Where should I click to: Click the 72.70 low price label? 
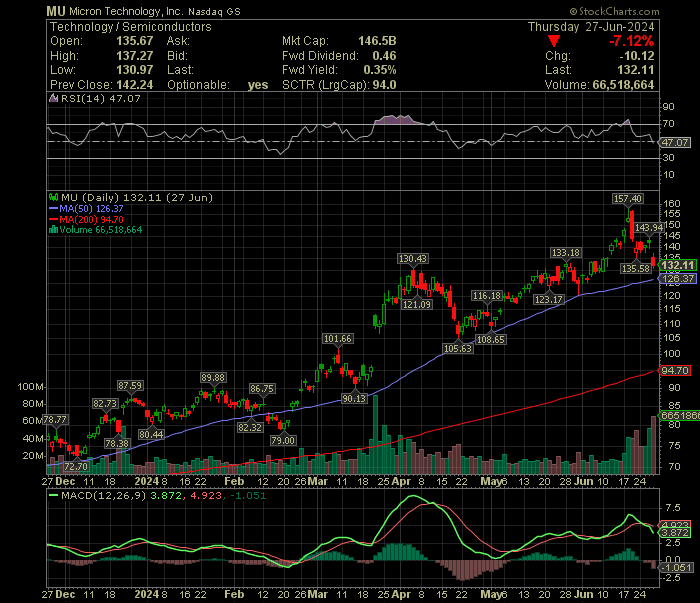pos(76,466)
